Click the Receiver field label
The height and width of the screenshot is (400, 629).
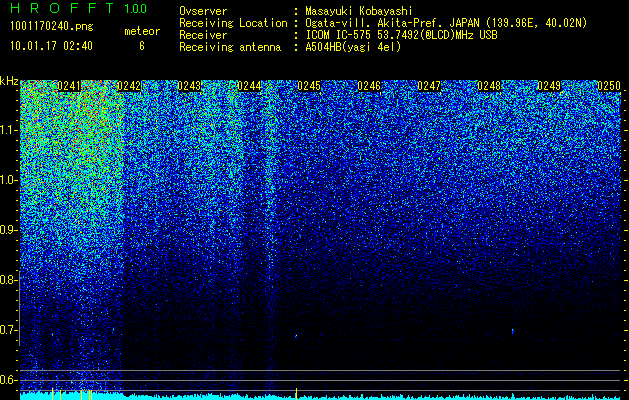203,35
